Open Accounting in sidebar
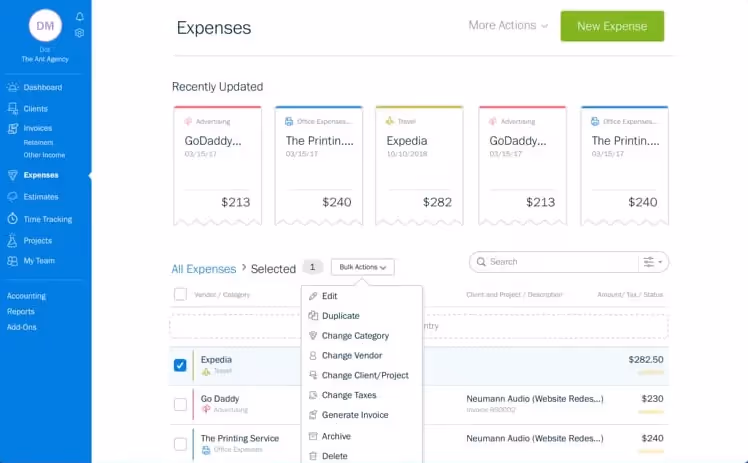This screenshot has width=748, height=463. coord(26,296)
